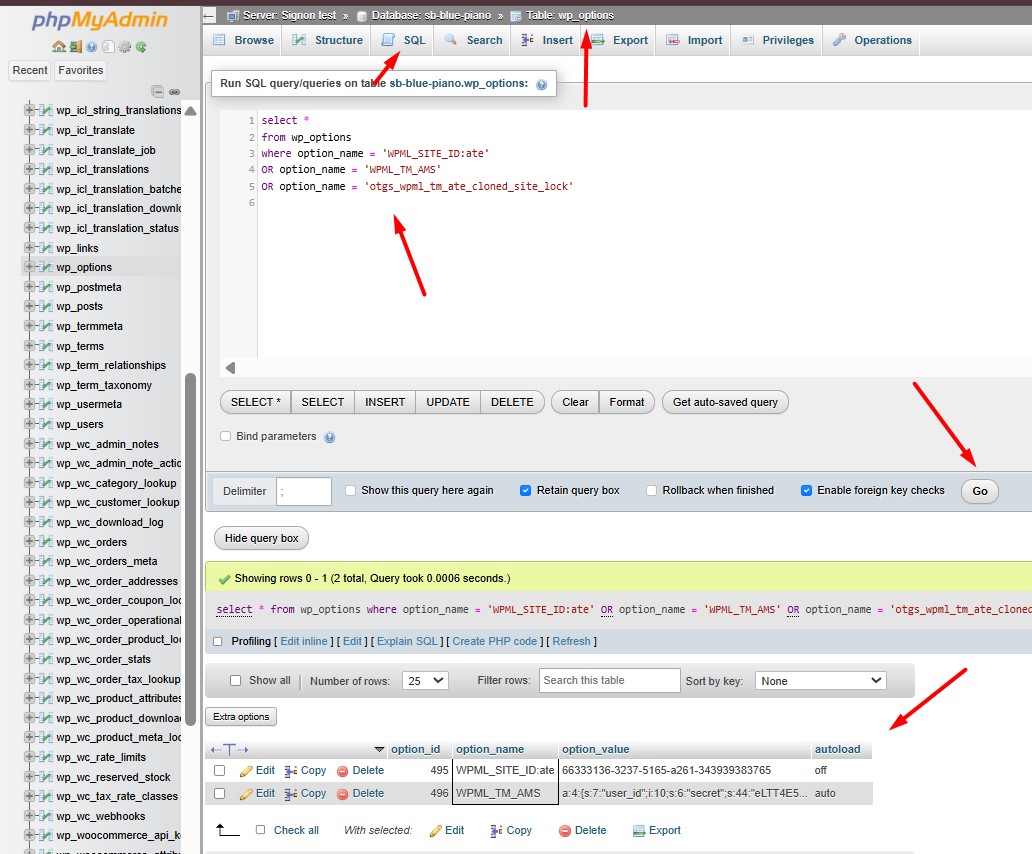Expand wp_terms tree node

coord(29,345)
